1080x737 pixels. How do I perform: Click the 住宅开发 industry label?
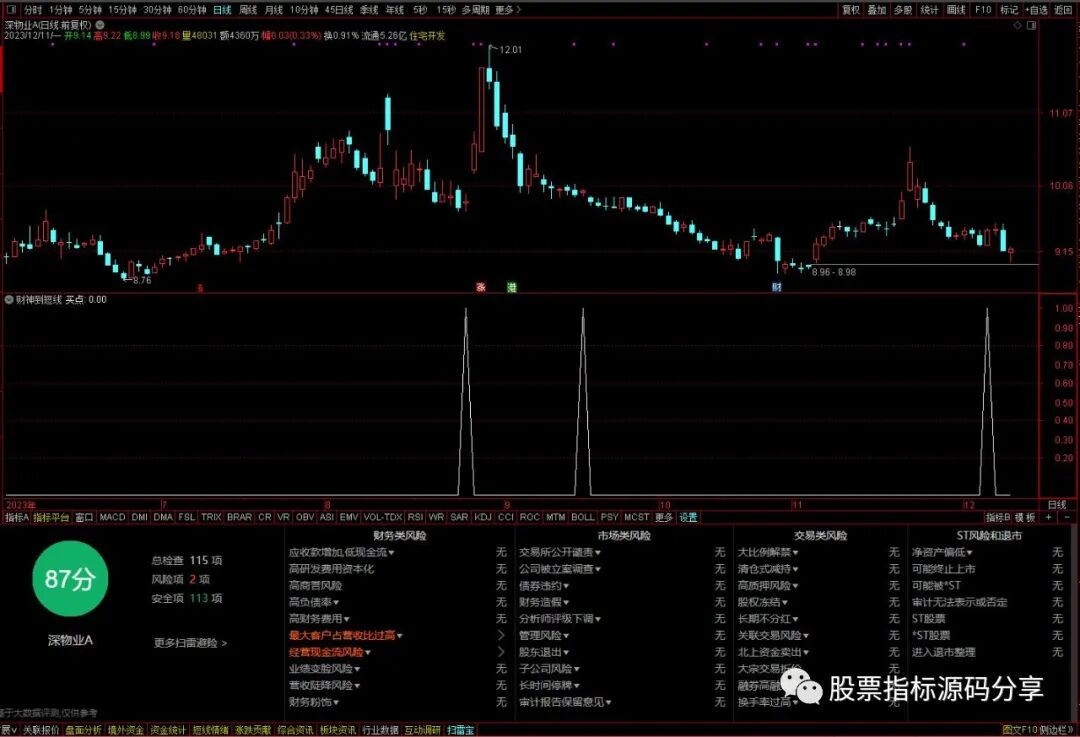point(427,36)
